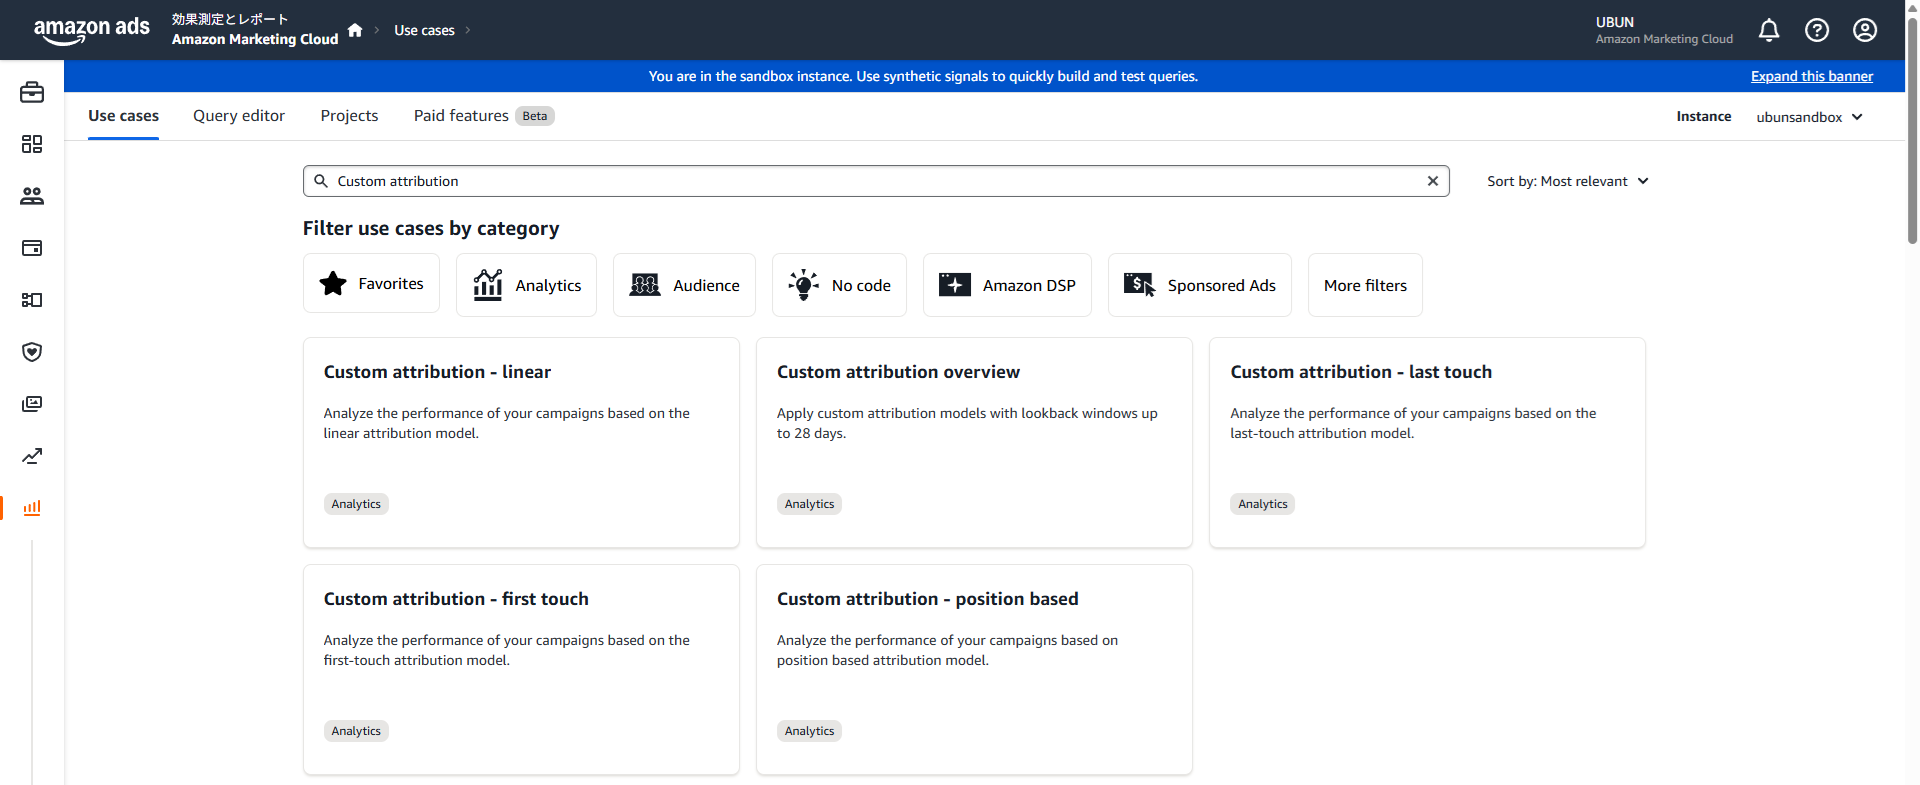Screen dimensions: 1920x785
Task: Open the trend line chart icon in sidebar
Action: point(32,456)
